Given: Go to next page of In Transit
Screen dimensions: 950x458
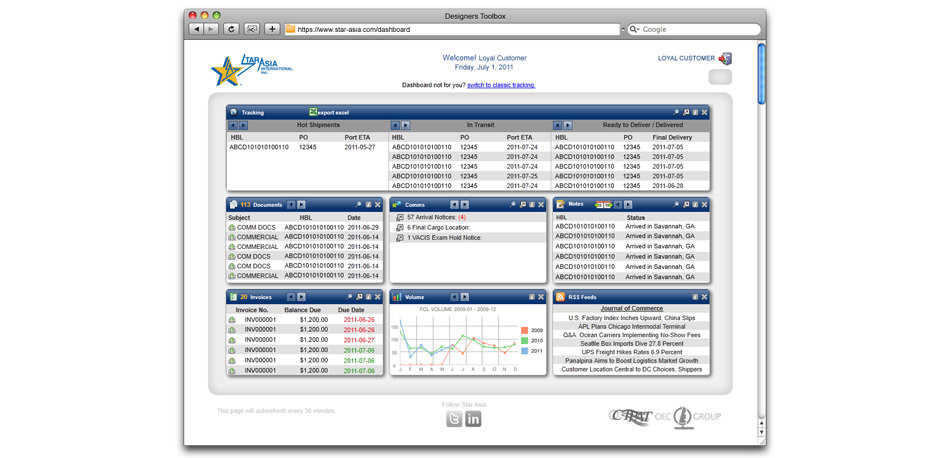Looking at the screenshot, I should 406,125.
